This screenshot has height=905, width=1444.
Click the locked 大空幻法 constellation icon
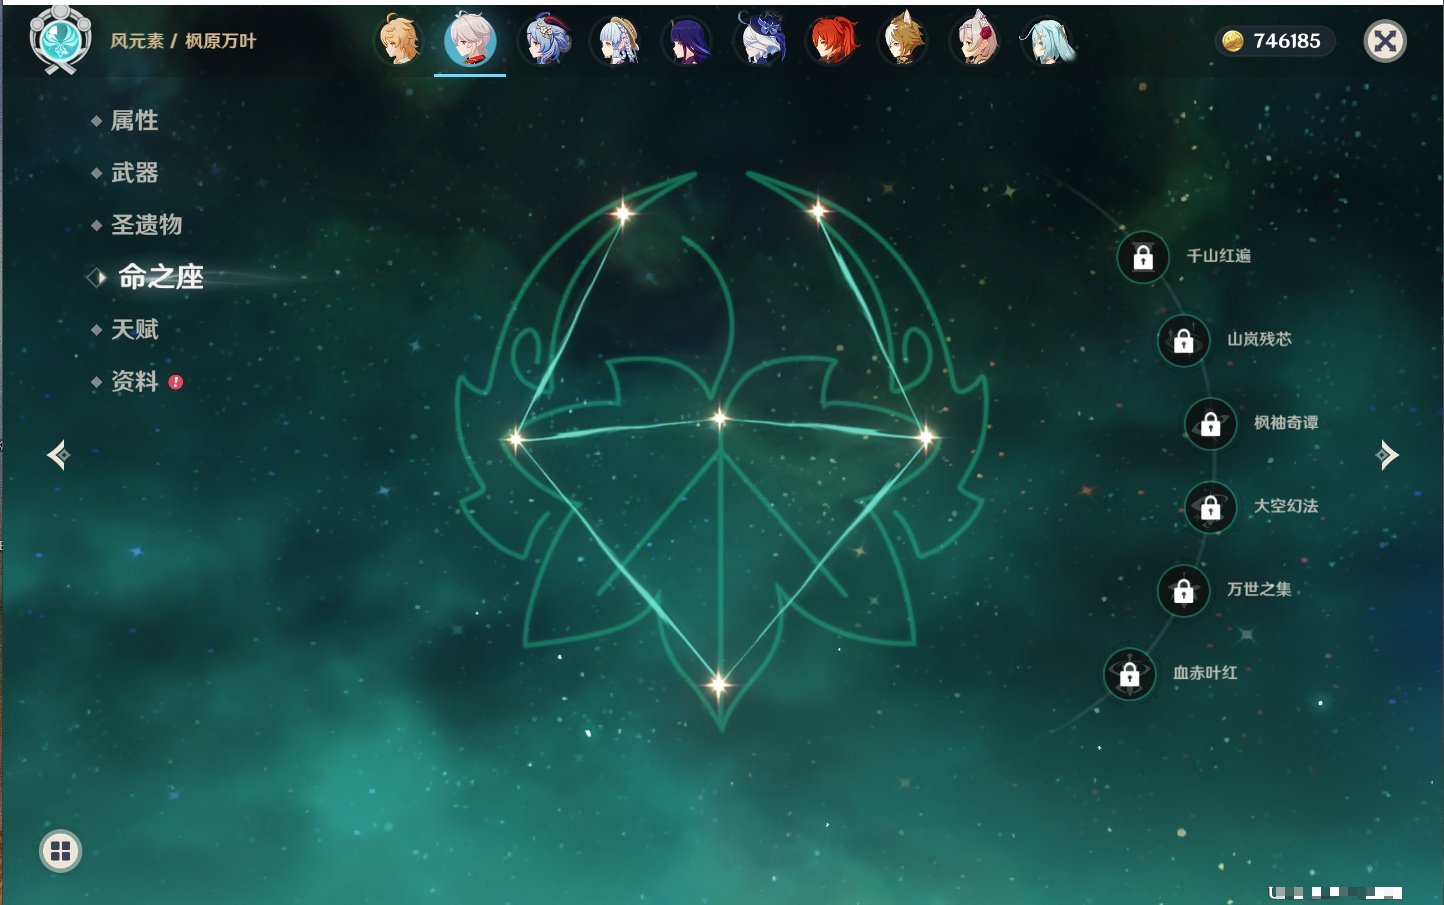[x=1211, y=508]
